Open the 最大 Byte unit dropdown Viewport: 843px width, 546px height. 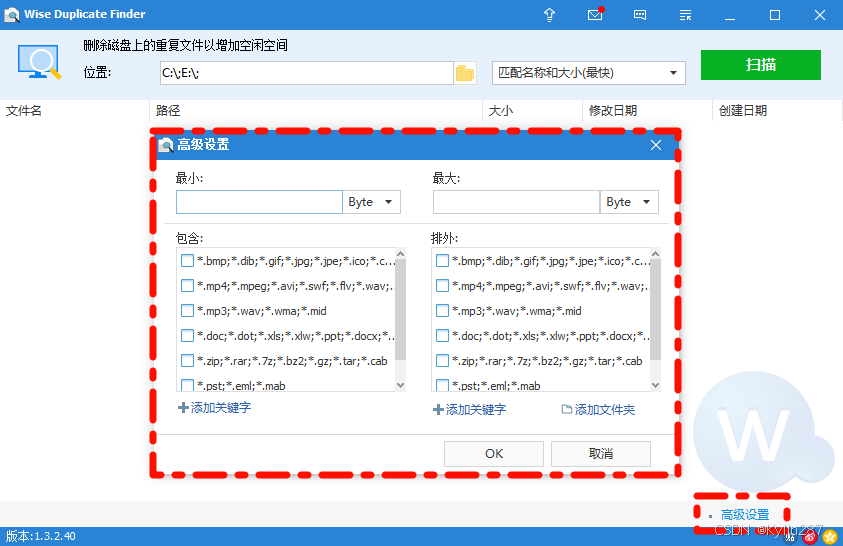[x=630, y=202]
